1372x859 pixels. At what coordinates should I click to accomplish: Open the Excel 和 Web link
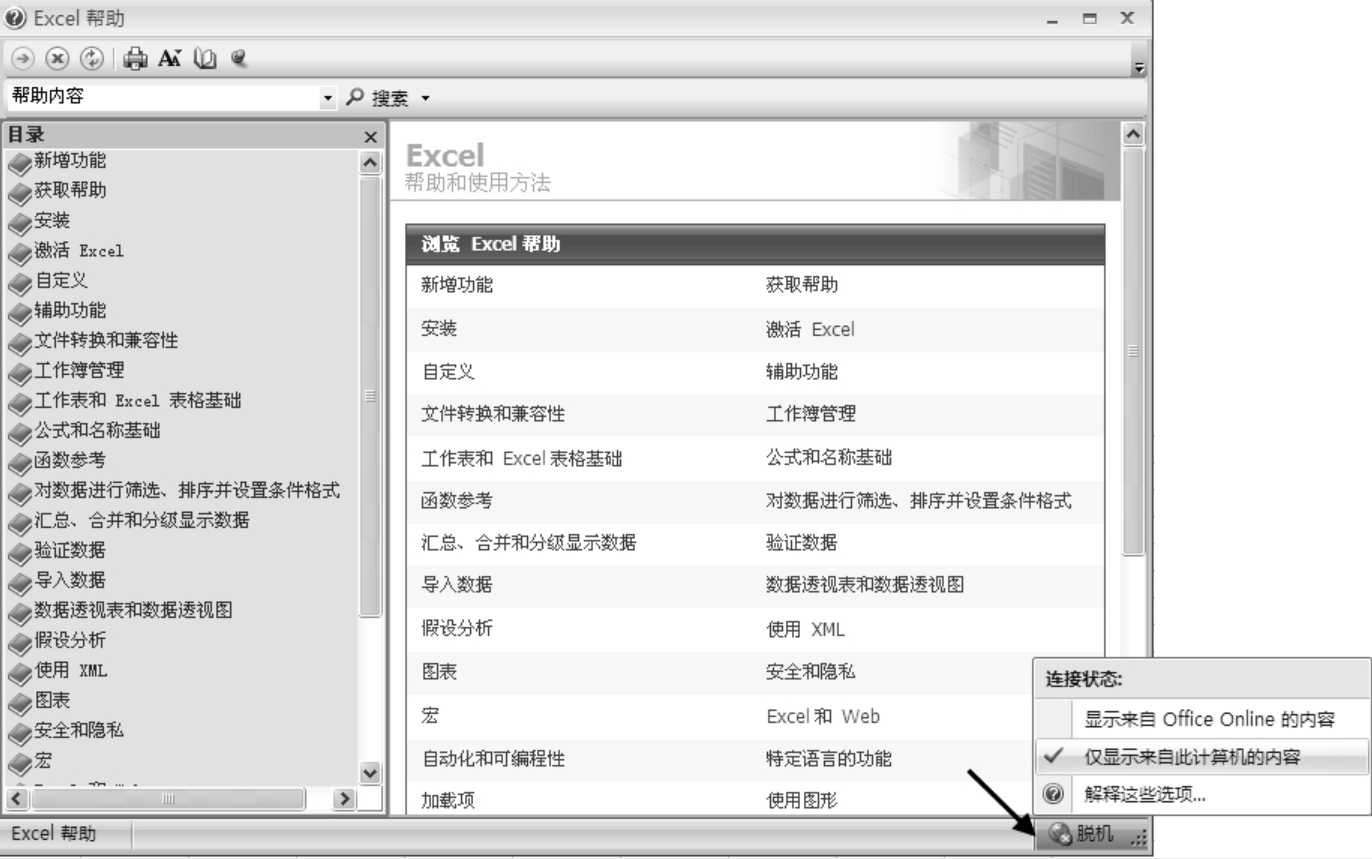coord(823,716)
